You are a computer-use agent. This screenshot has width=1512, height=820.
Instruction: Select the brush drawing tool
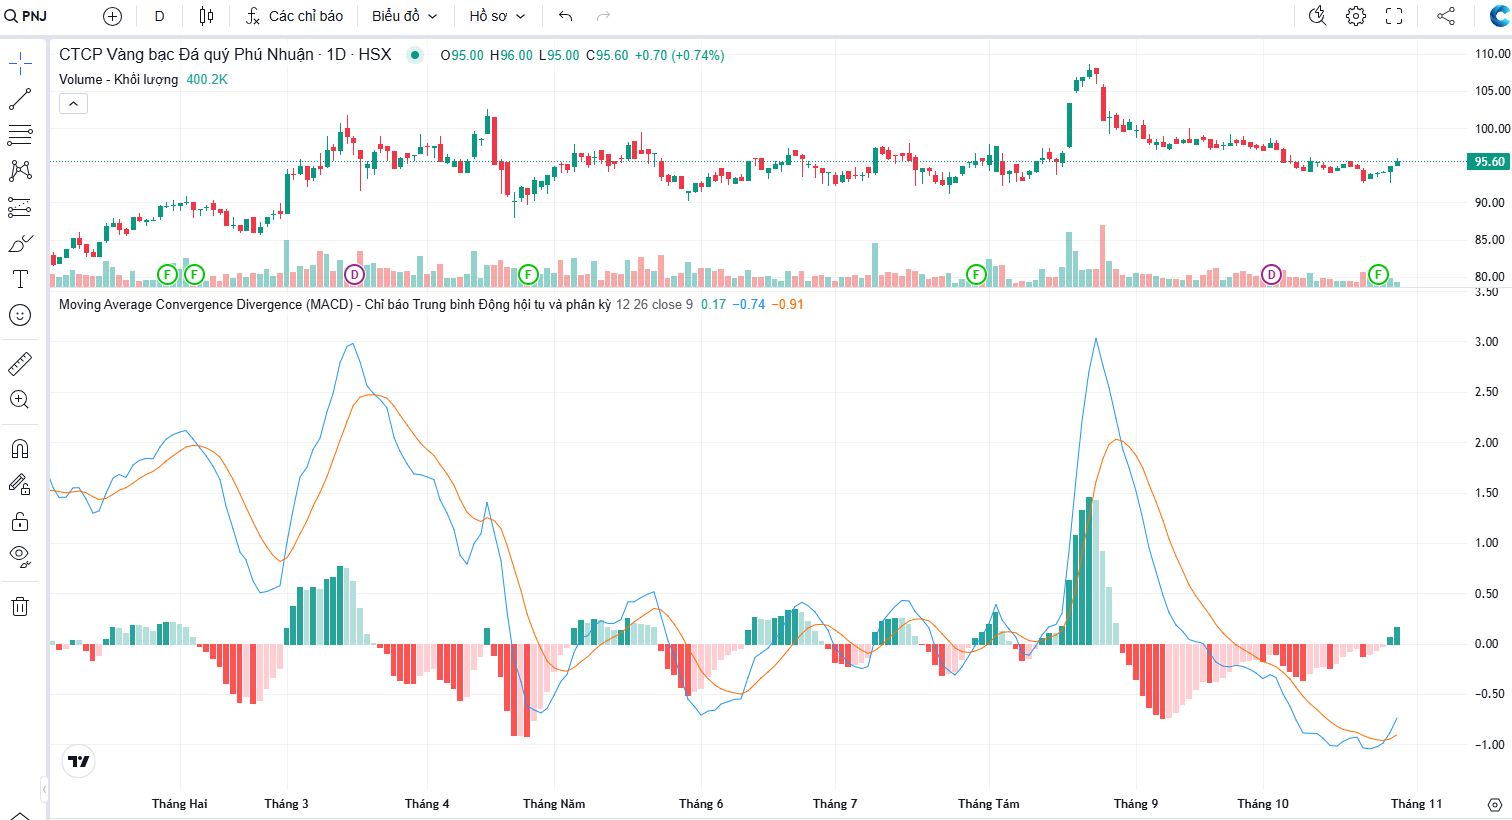tap(20, 243)
